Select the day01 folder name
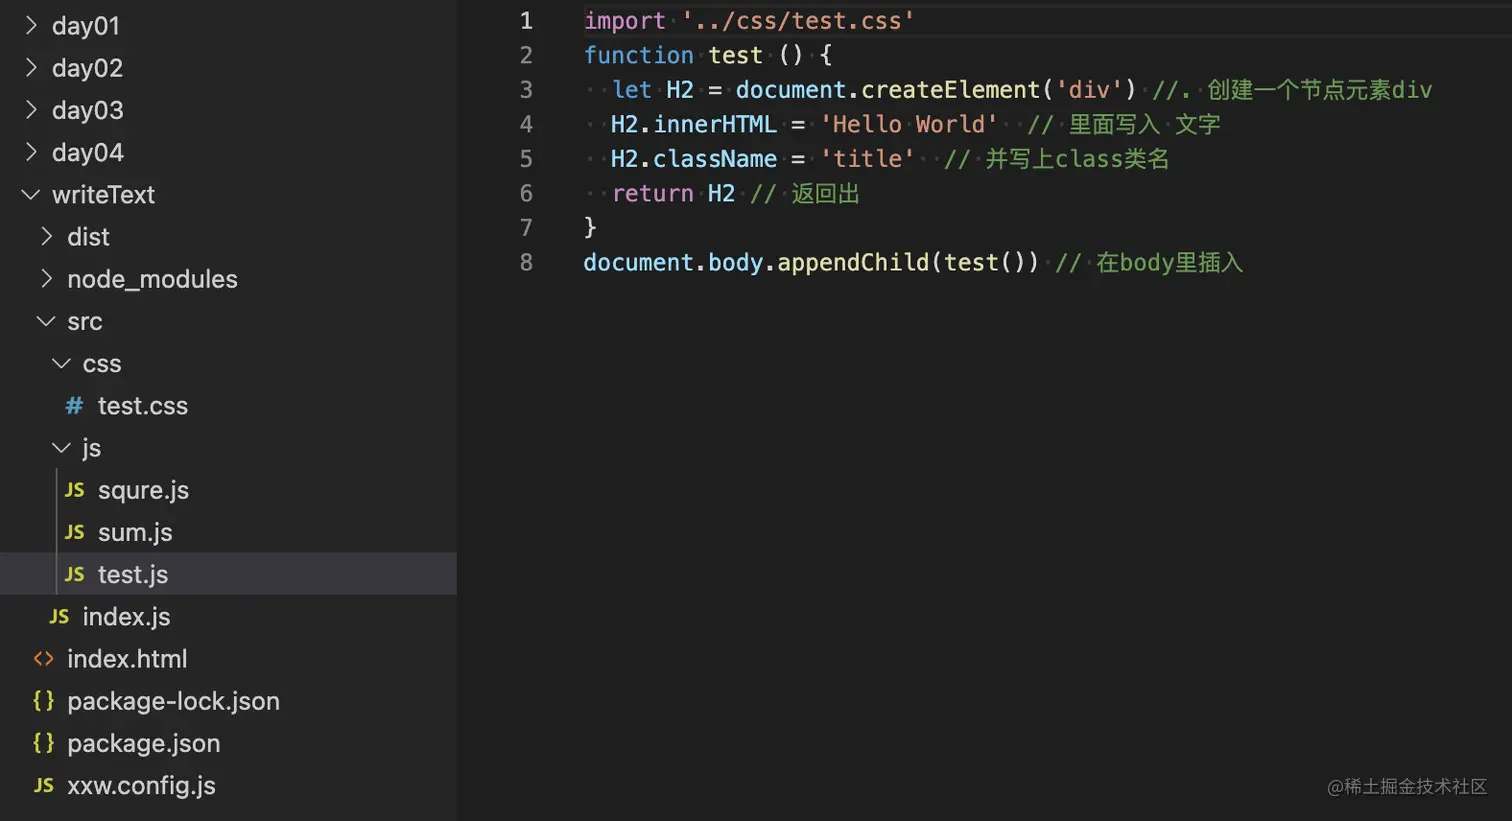The image size is (1512, 821). [86, 26]
